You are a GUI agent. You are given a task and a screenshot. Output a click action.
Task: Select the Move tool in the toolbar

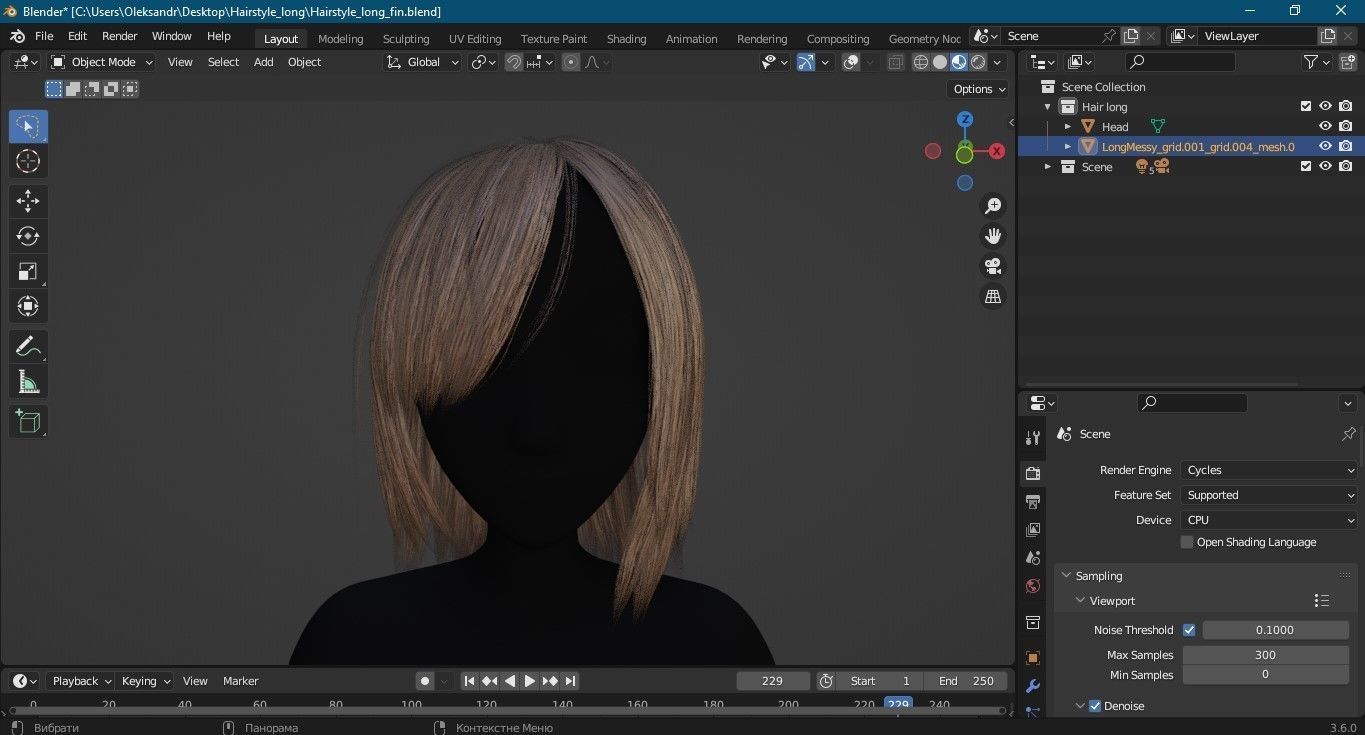[28, 201]
